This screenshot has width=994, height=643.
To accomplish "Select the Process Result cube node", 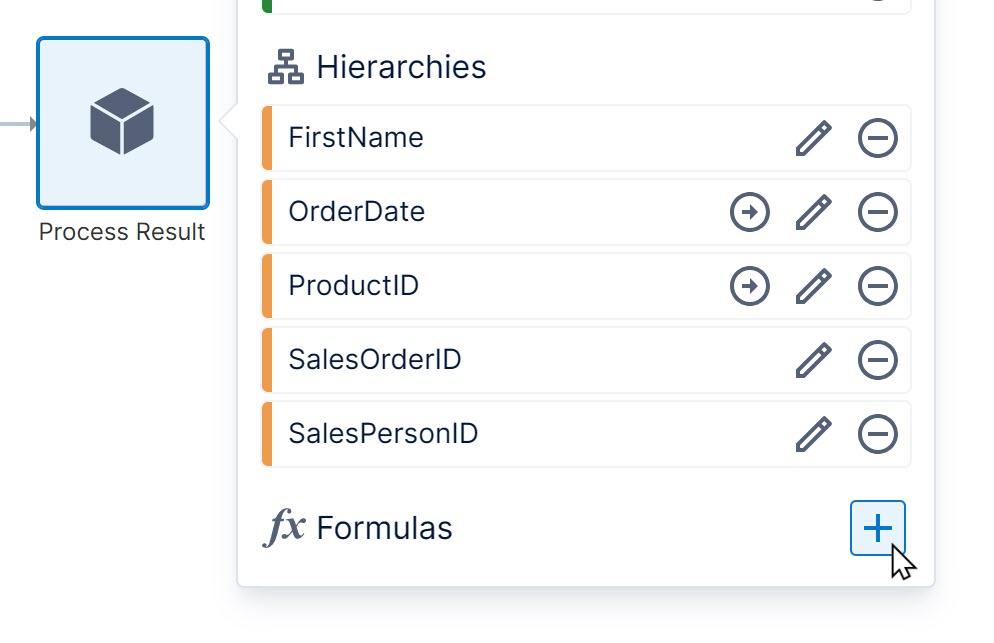I will point(122,123).
